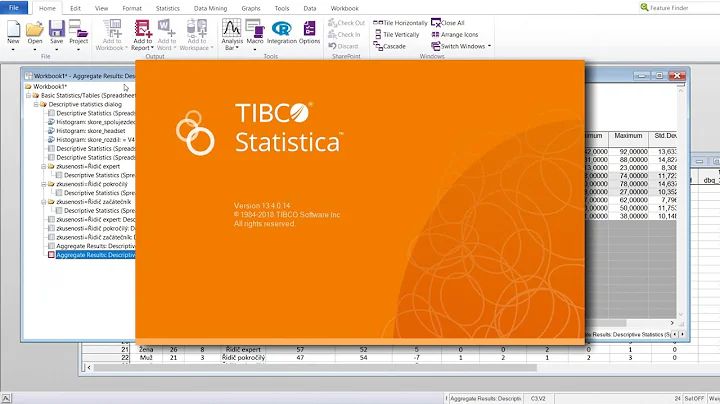Click Add to Workbook icon

point(112,28)
